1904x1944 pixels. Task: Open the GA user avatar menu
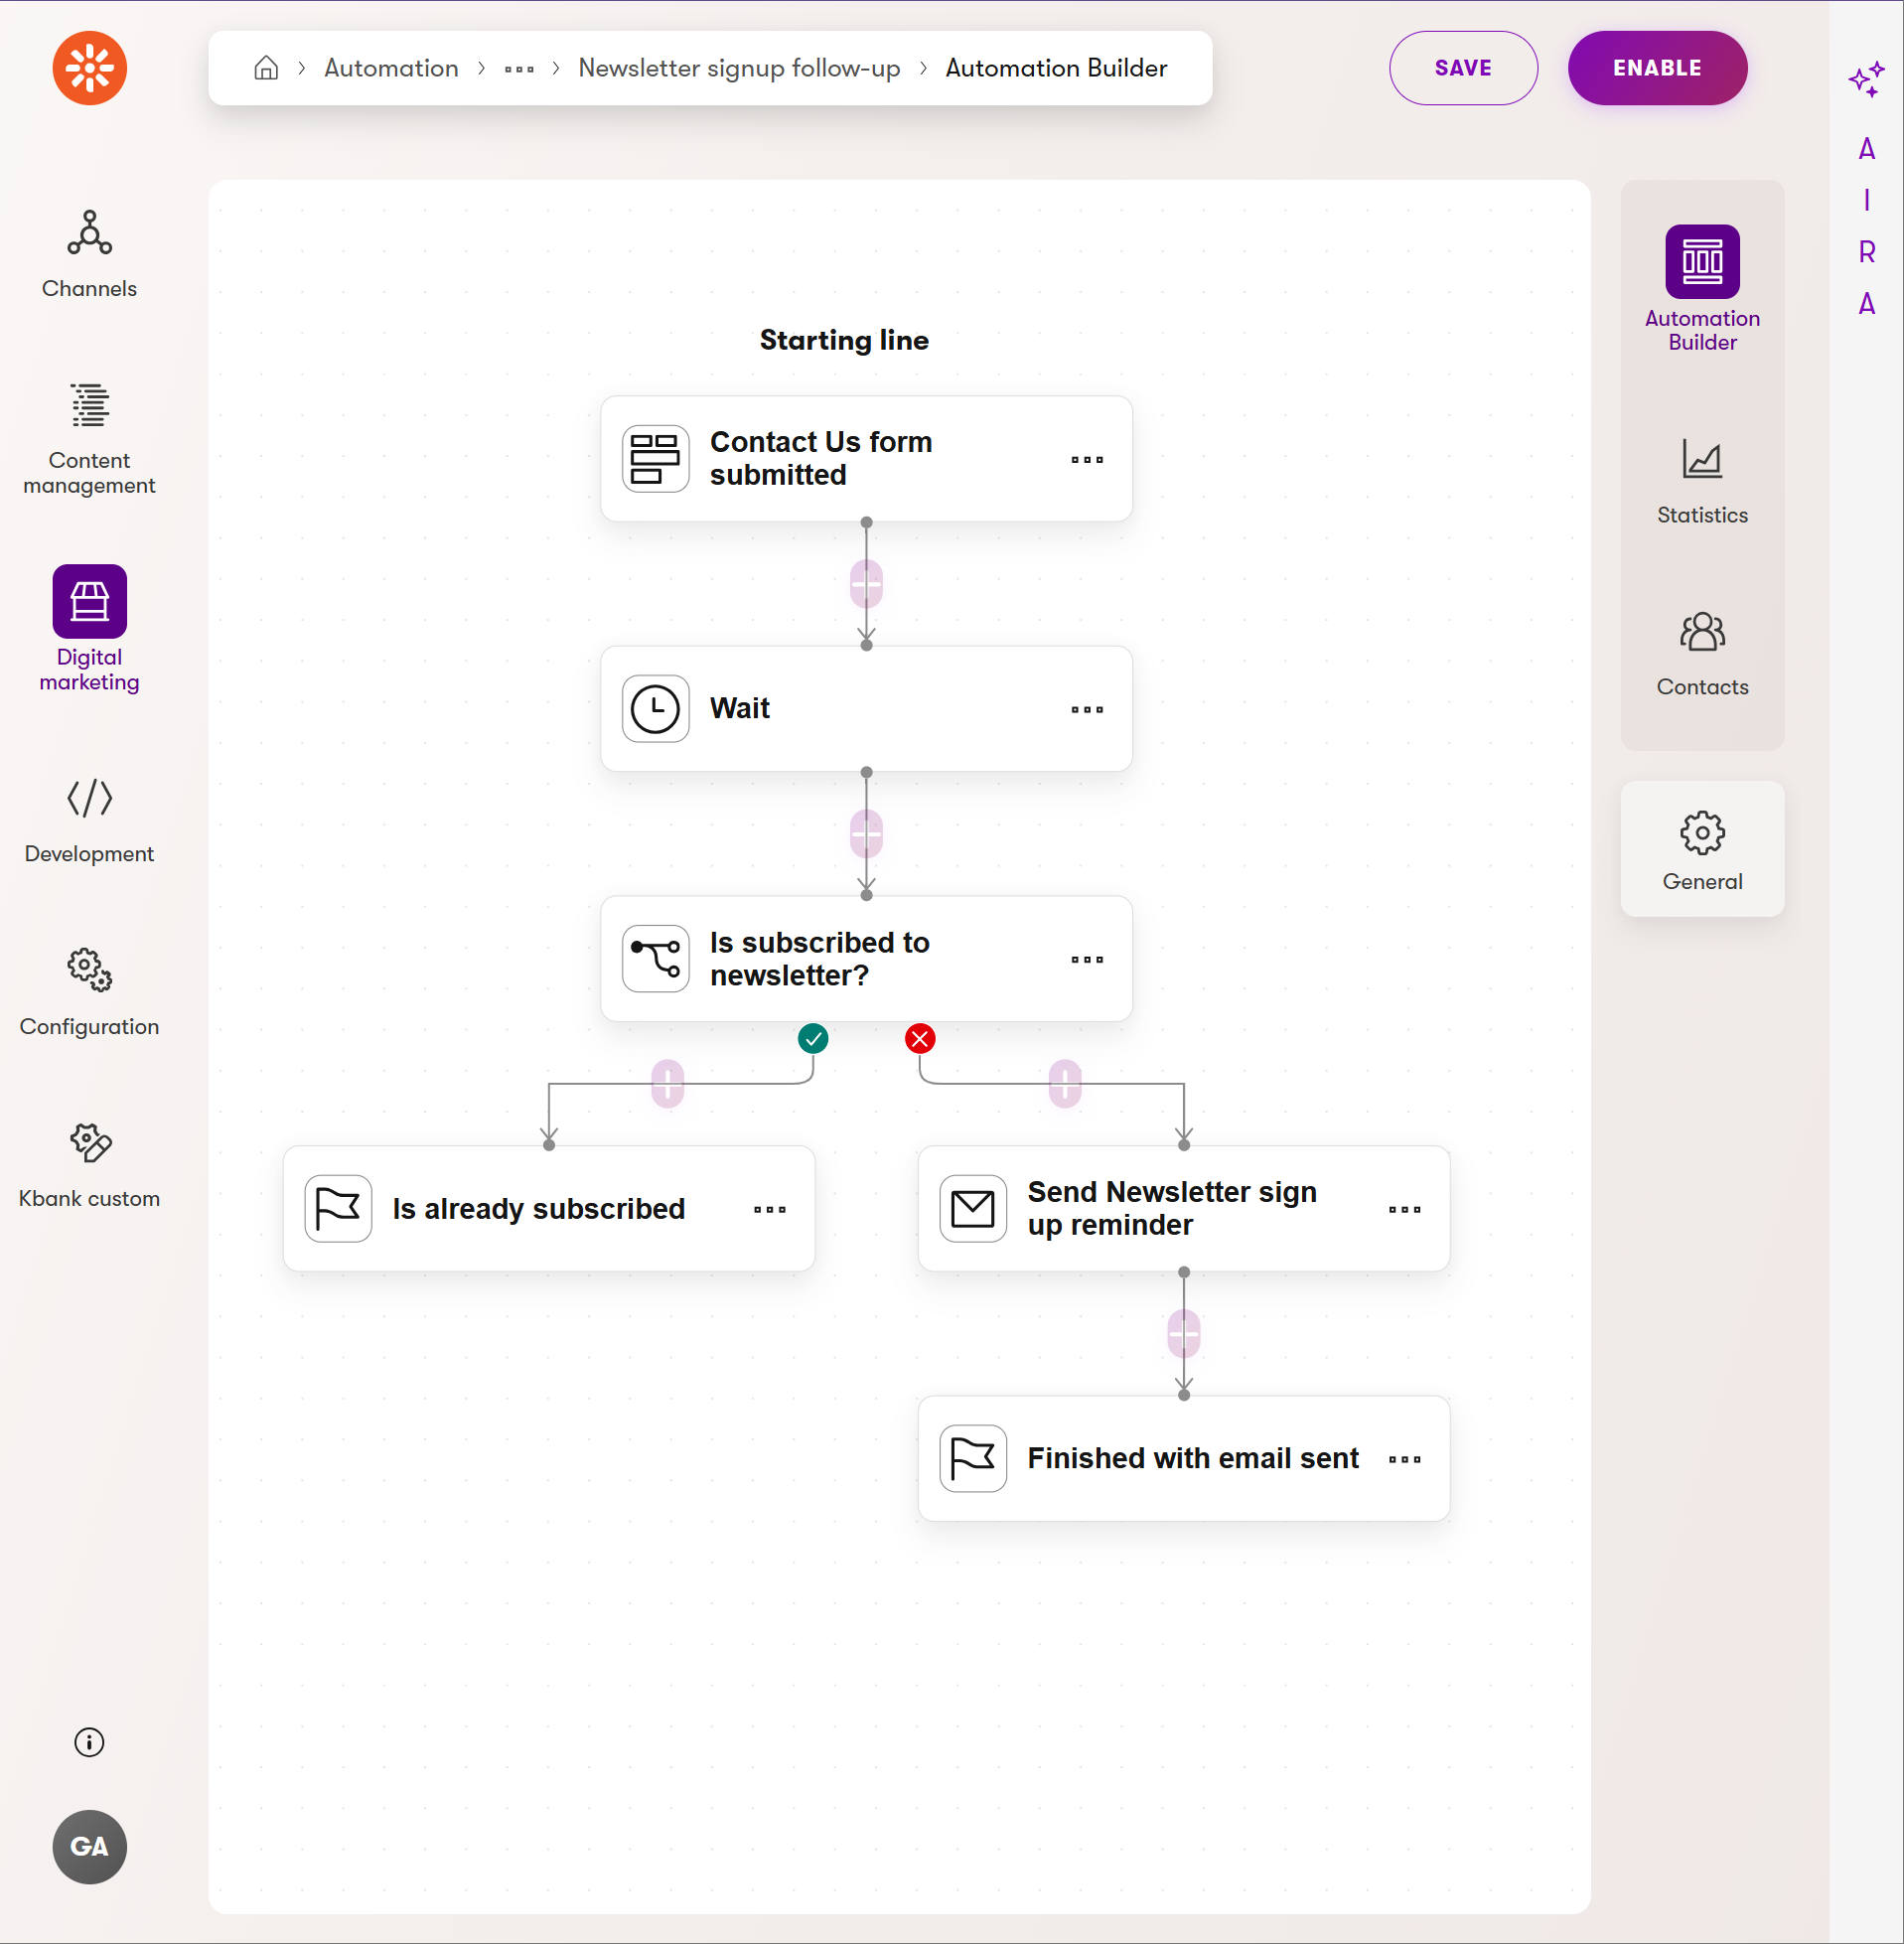point(89,1846)
